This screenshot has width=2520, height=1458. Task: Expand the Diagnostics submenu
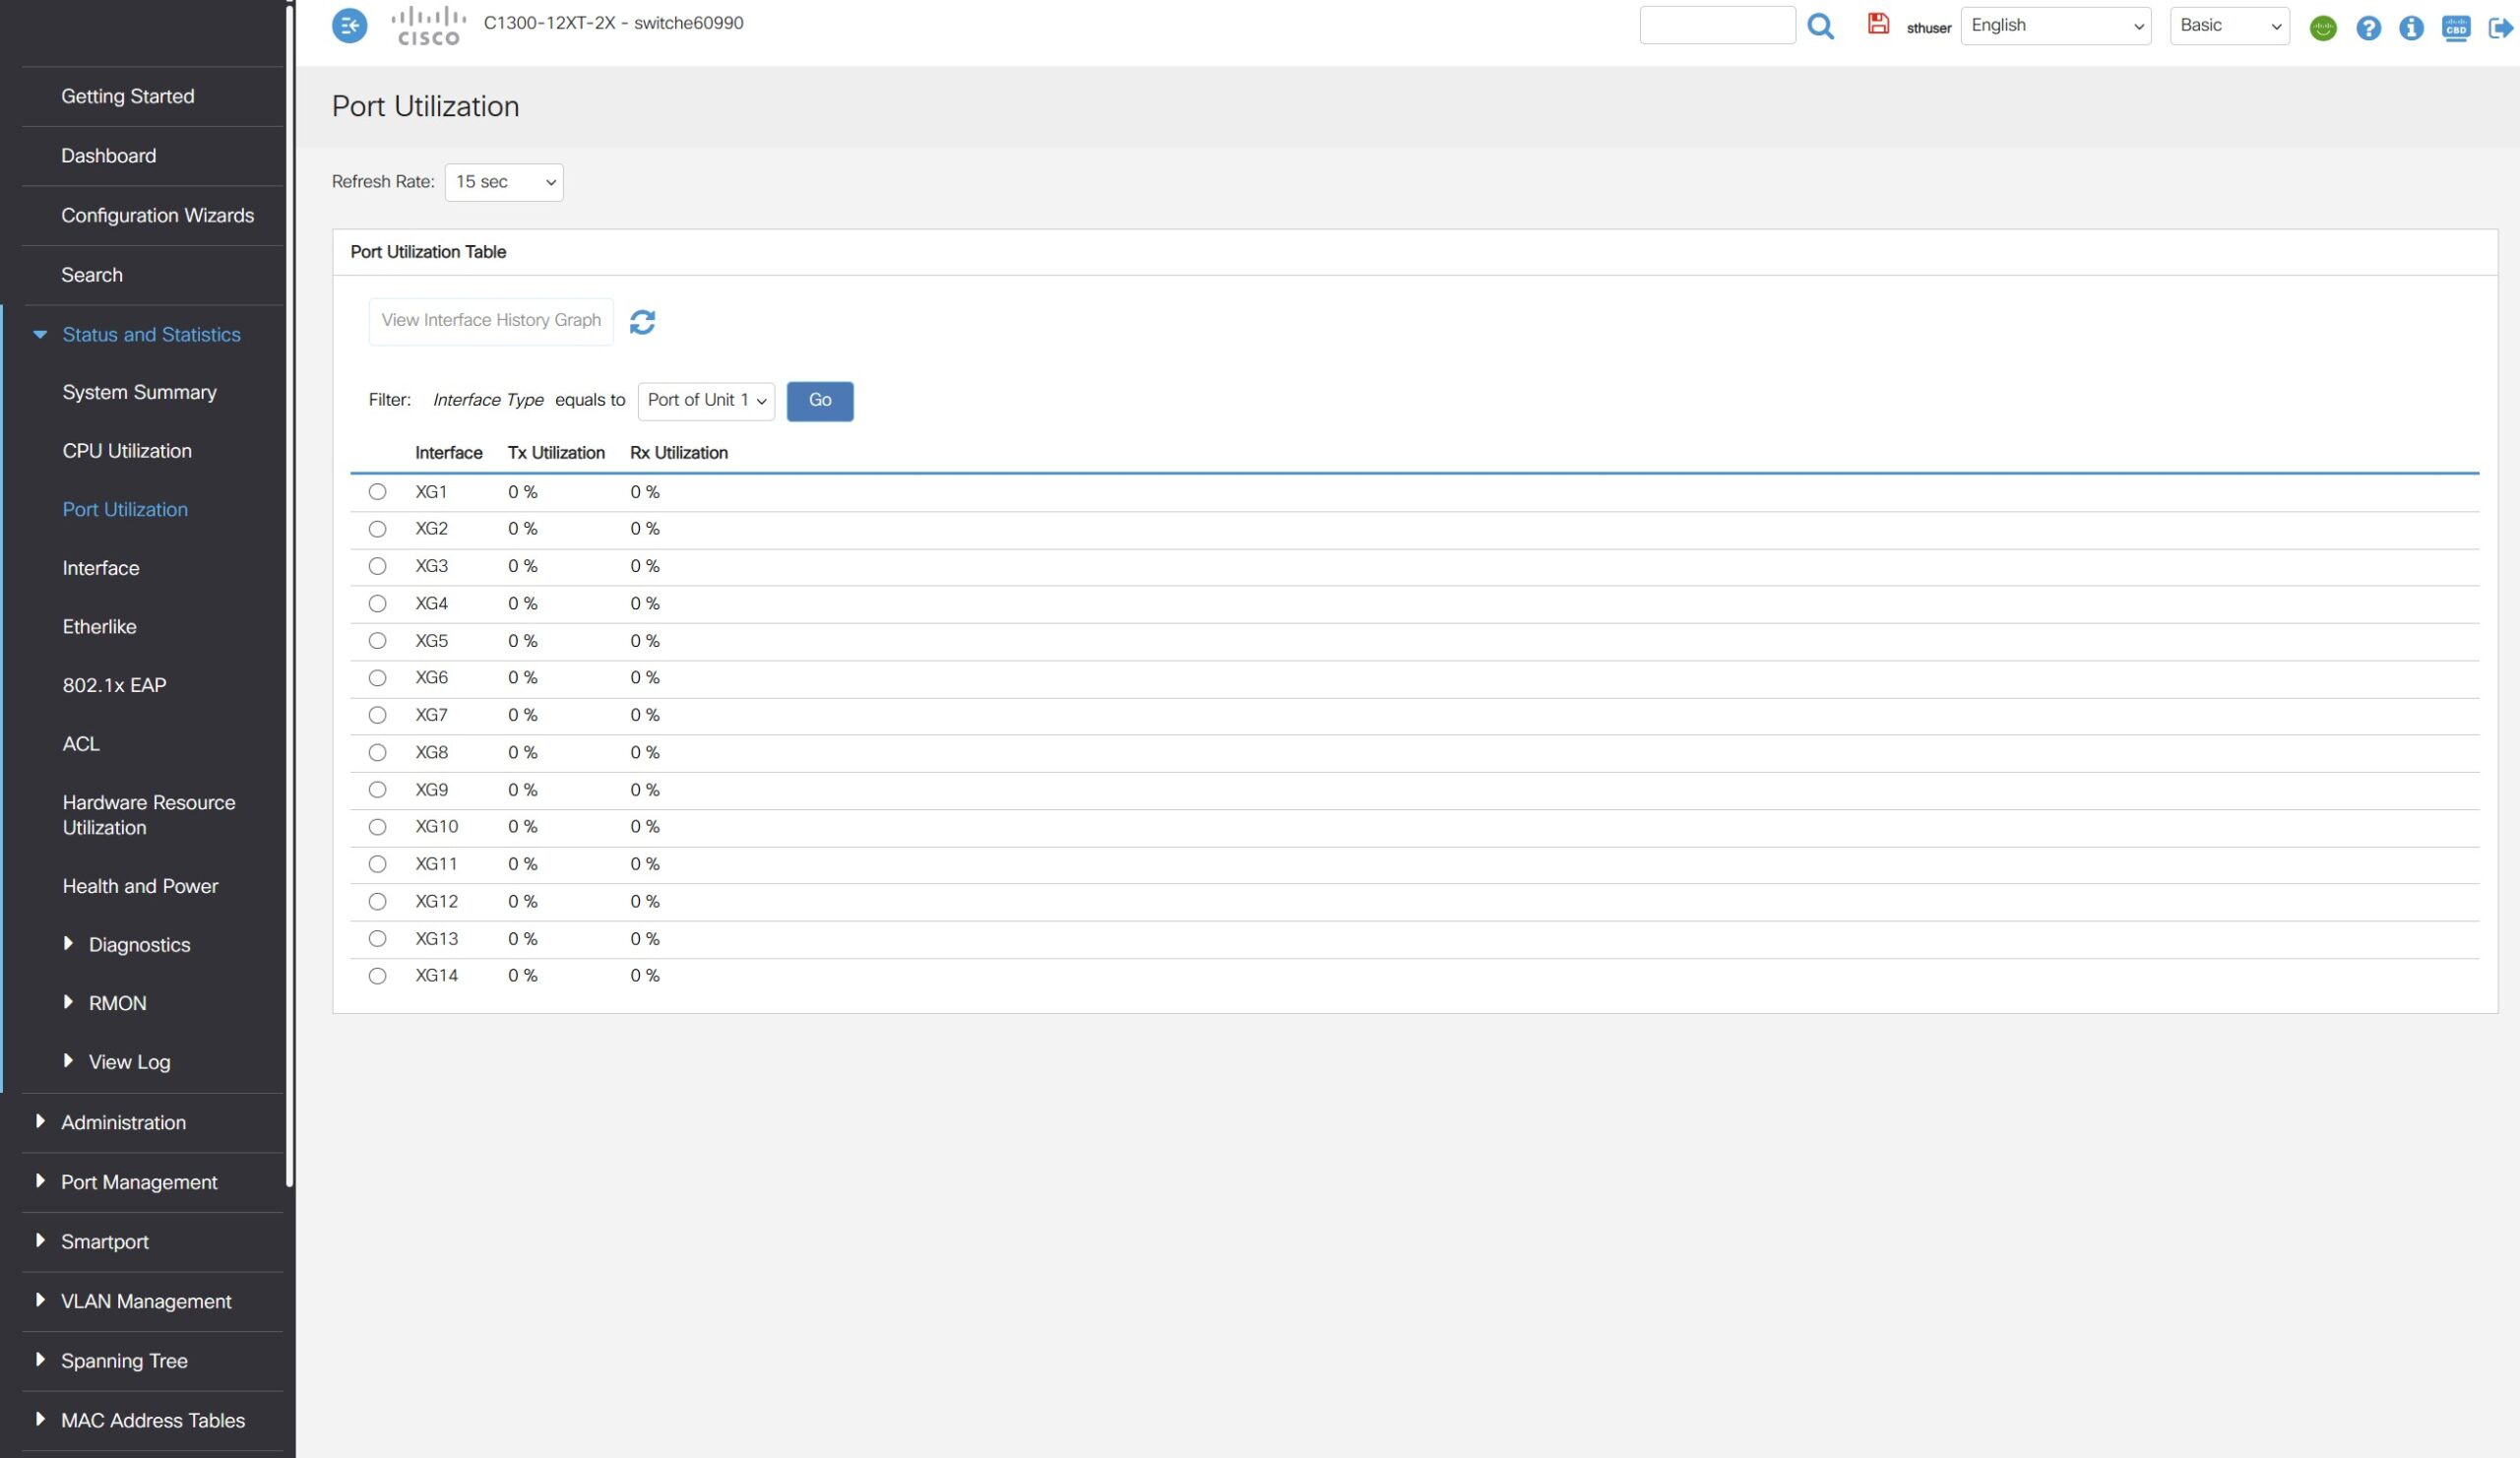tap(139, 945)
